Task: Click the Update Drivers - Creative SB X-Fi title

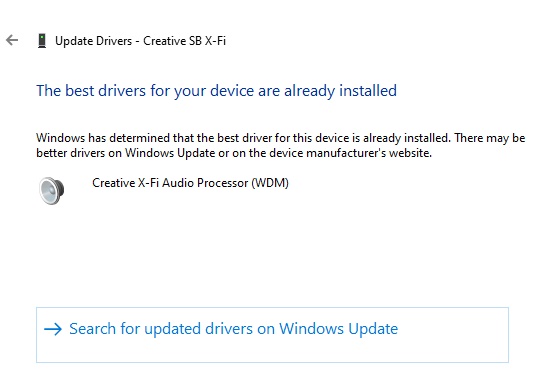Action: pyautogui.click(x=140, y=41)
